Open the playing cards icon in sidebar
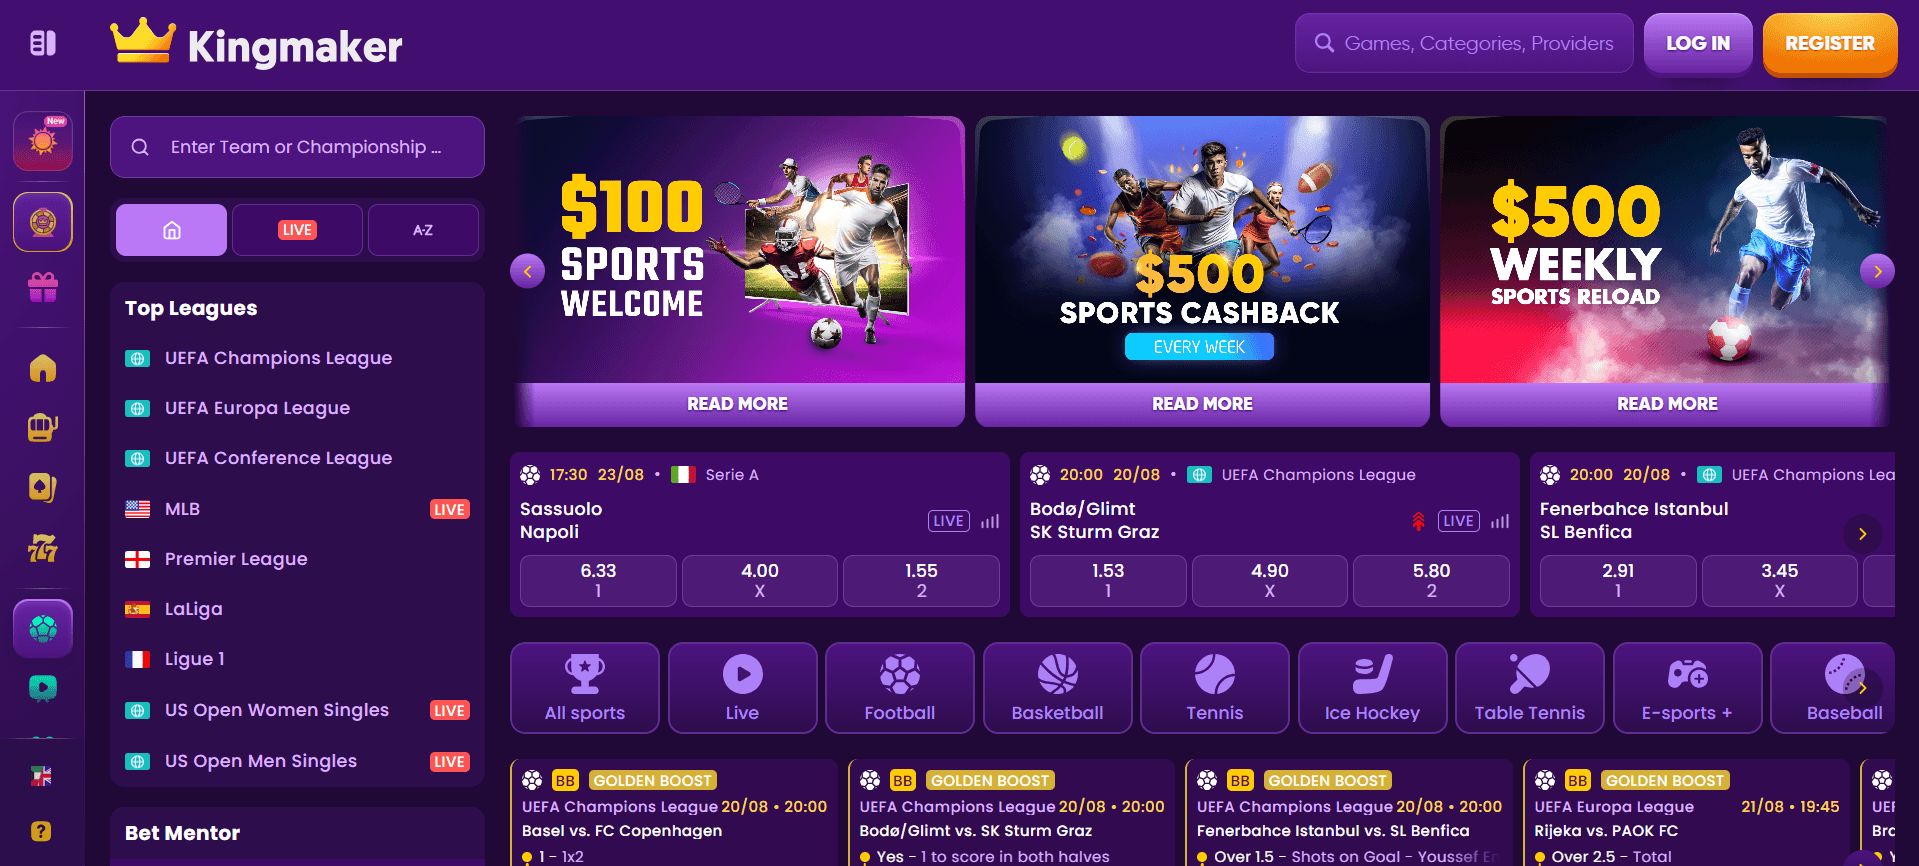This screenshot has height=866, width=1919. (42, 488)
